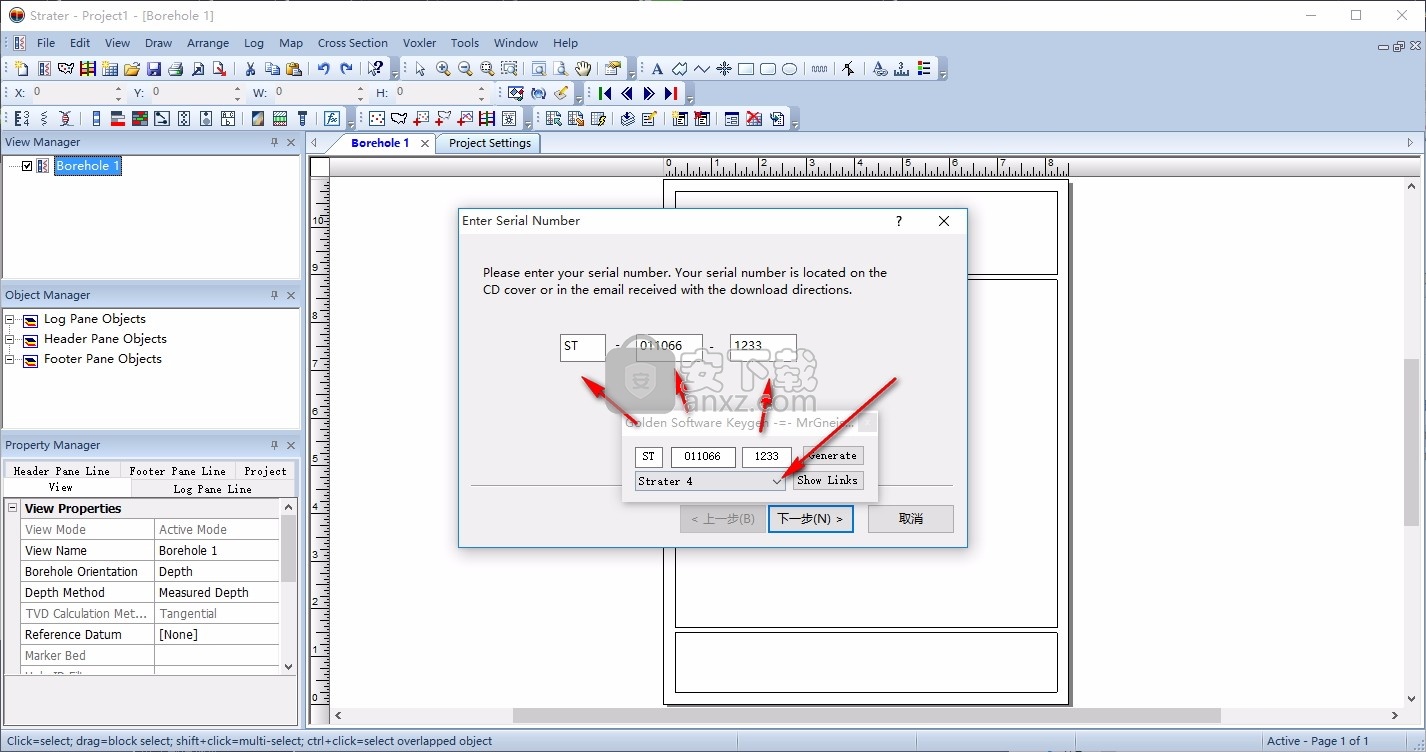Image resolution: width=1426 pixels, height=752 pixels.
Task: Click the Legend tool icon
Action: 924,69
